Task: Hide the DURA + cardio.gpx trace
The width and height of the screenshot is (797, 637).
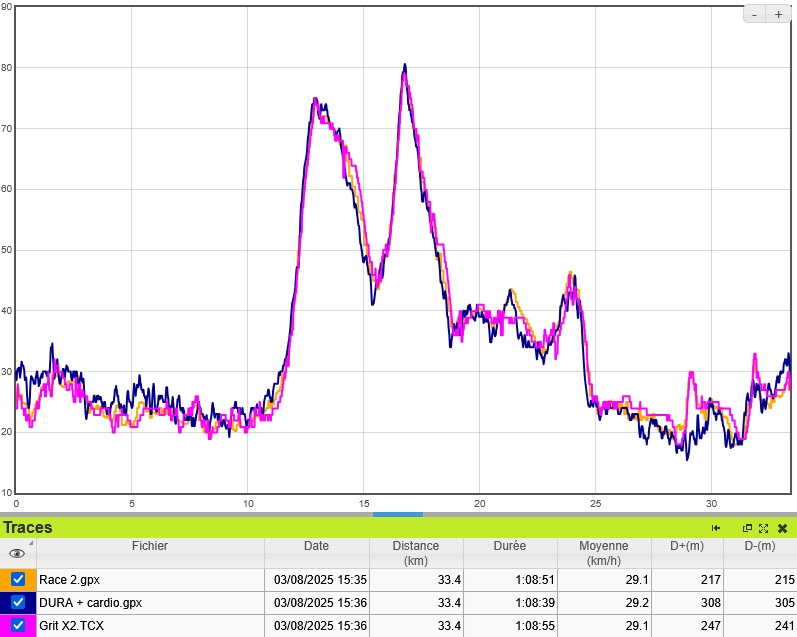Action: 18,603
